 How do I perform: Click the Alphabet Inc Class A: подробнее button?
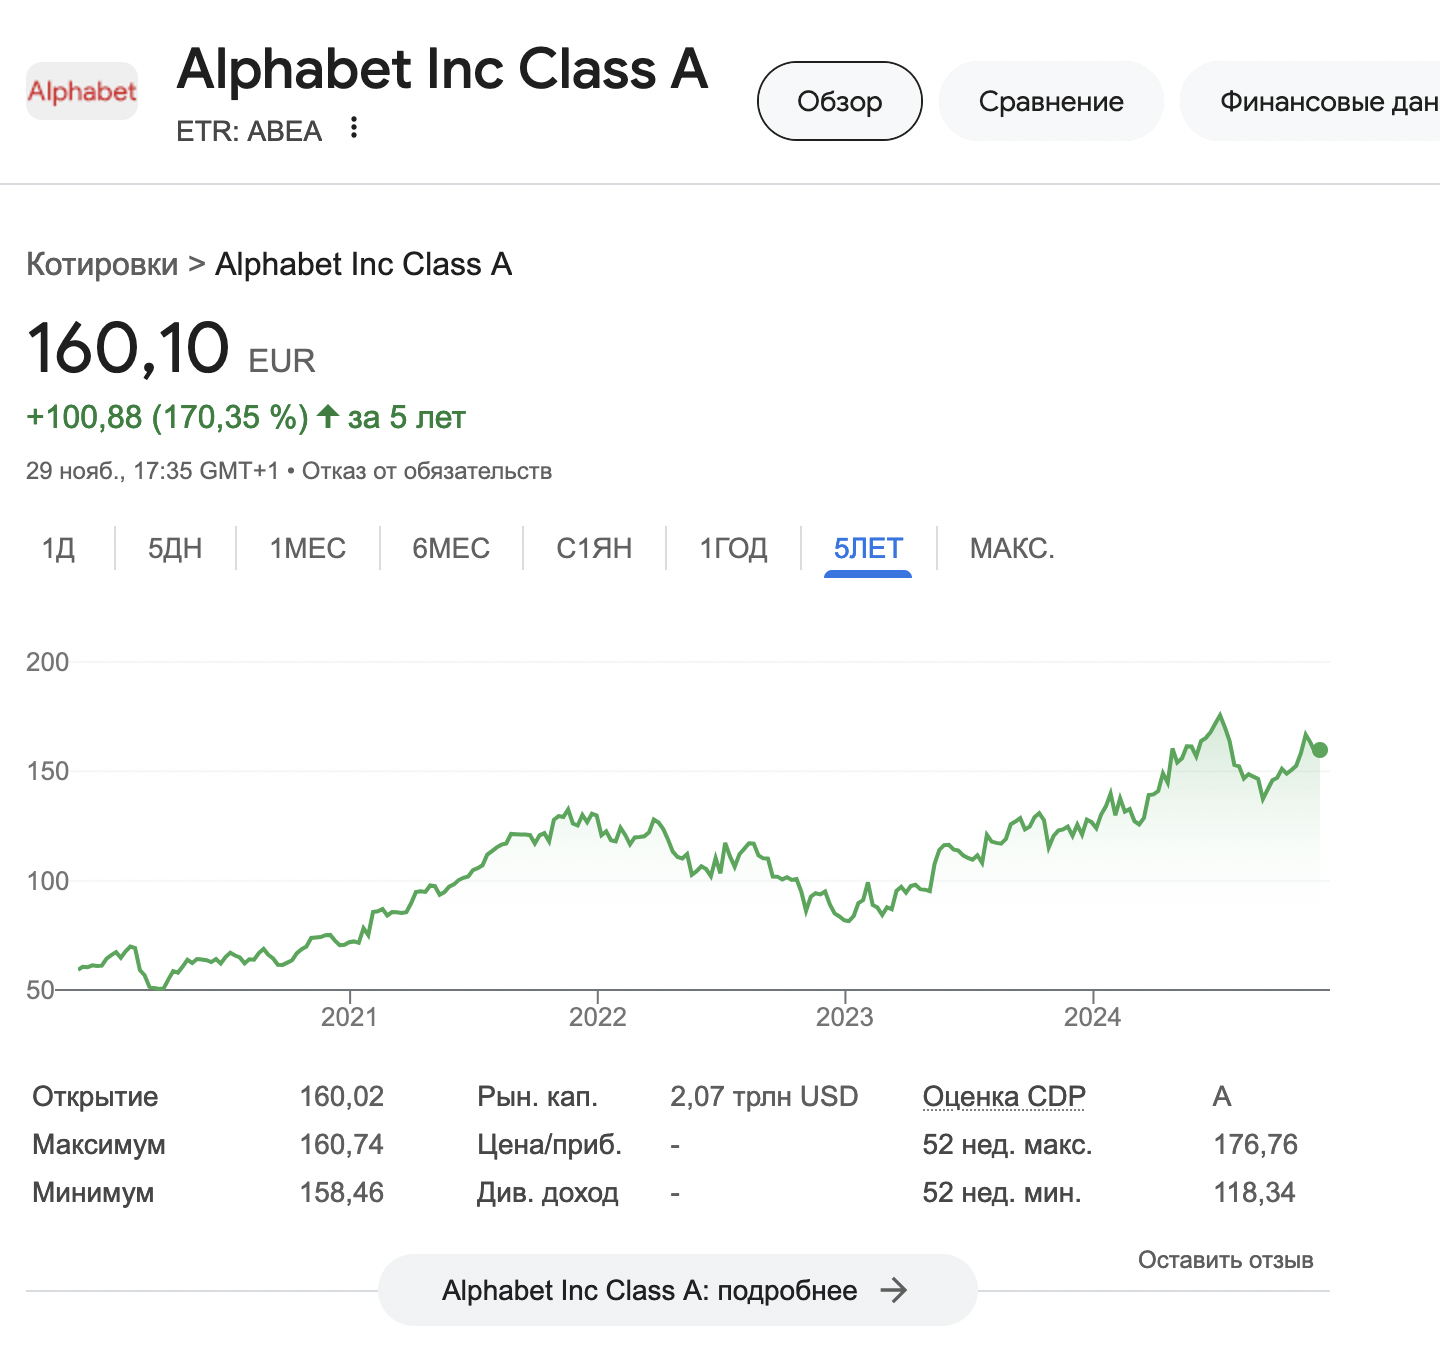pyautogui.click(x=677, y=1290)
